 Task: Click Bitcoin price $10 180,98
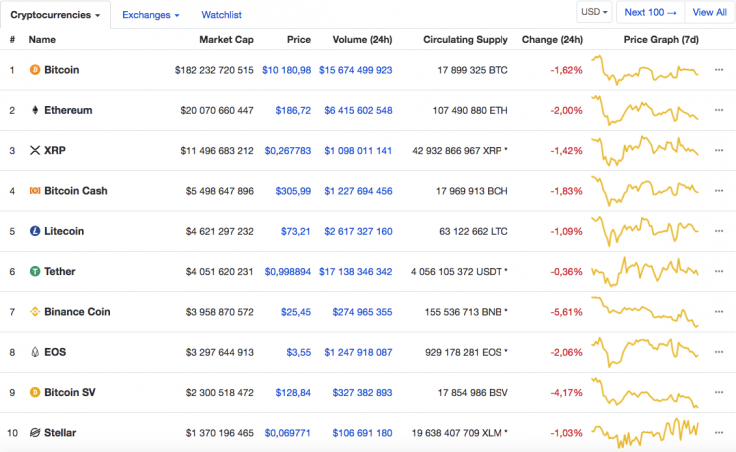[x=286, y=70]
